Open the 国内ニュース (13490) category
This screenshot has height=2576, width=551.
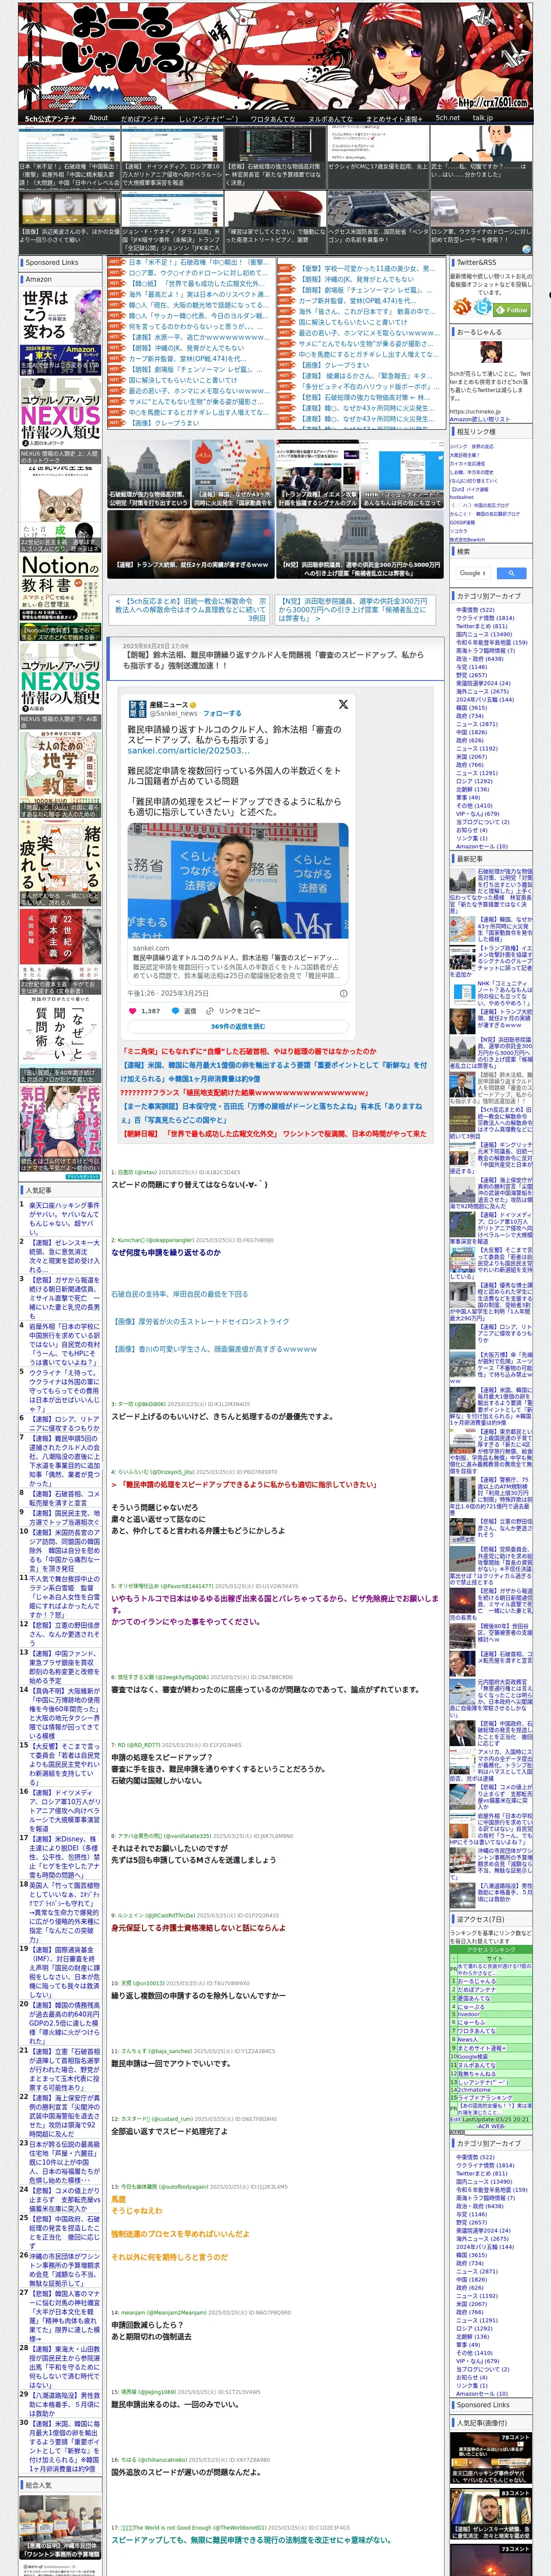click(484, 634)
